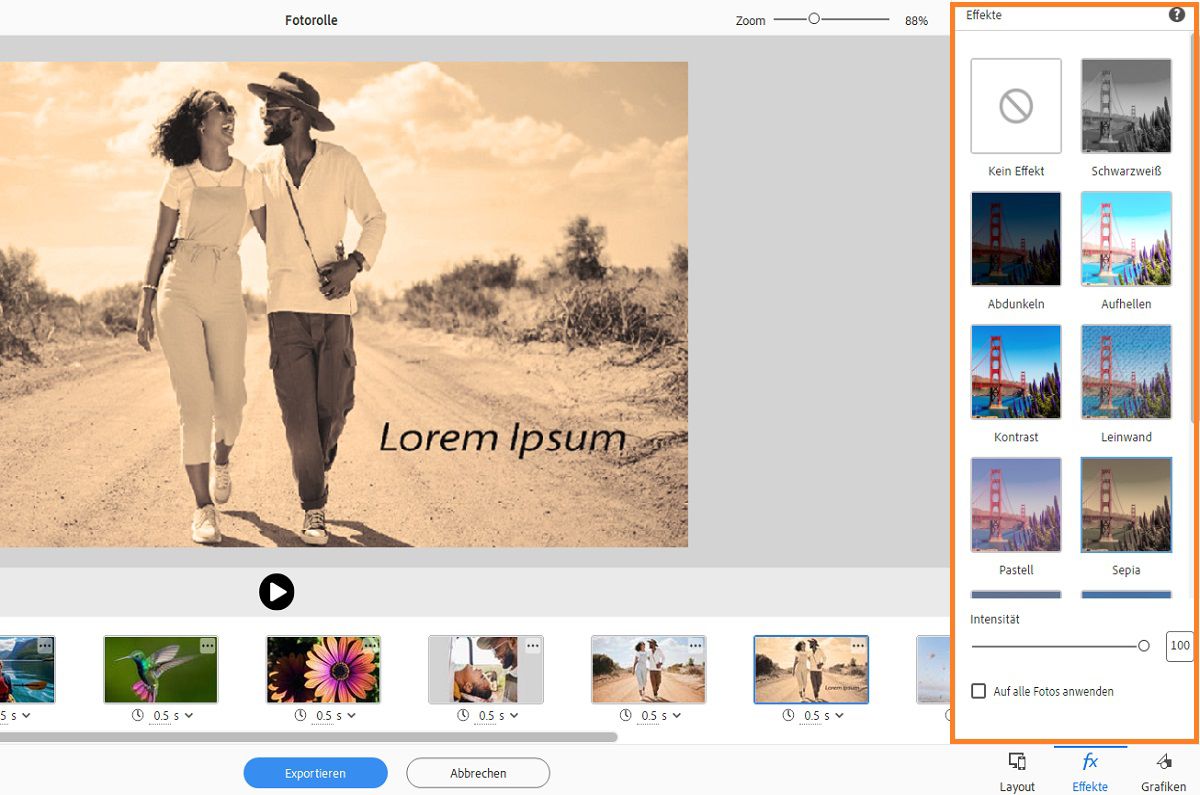This screenshot has height=795, width=1200.
Task: Play the Fotorolle slideshow preview
Action: click(277, 591)
